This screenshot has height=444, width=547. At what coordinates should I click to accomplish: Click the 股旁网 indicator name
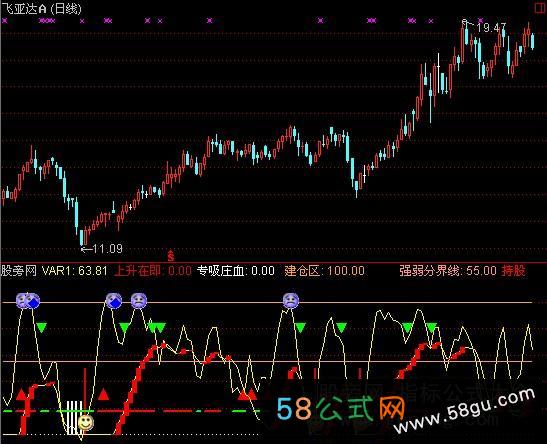tap(18, 271)
